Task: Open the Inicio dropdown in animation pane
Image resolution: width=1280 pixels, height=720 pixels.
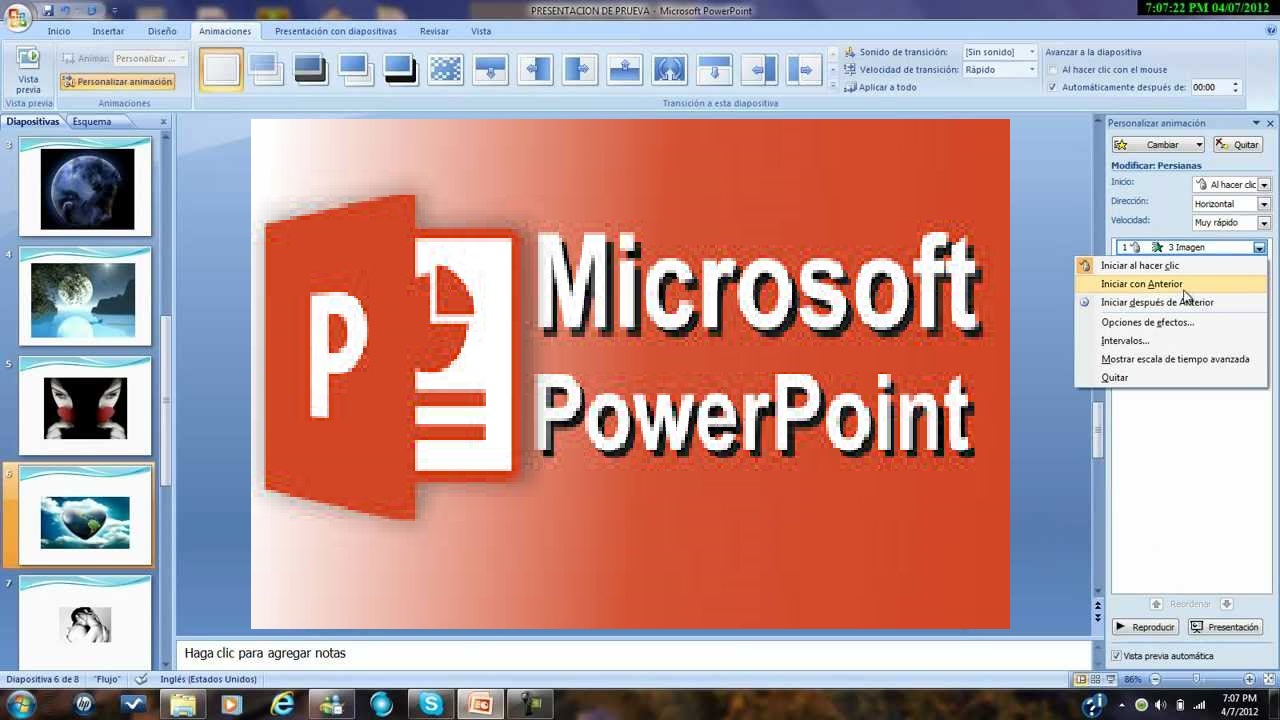Action: point(1264,185)
